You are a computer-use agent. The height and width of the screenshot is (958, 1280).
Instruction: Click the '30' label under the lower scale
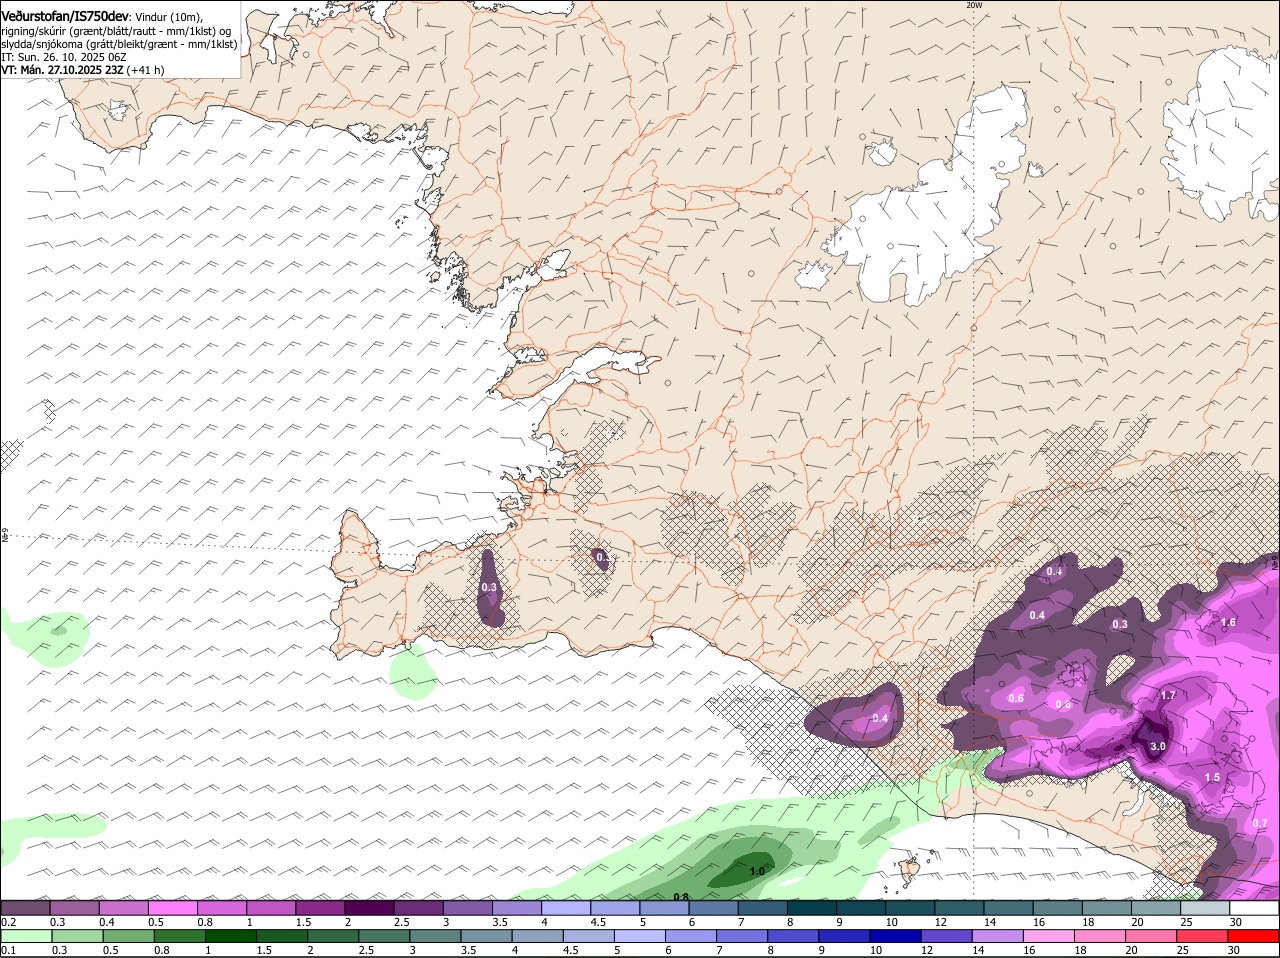click(1234, 950)
